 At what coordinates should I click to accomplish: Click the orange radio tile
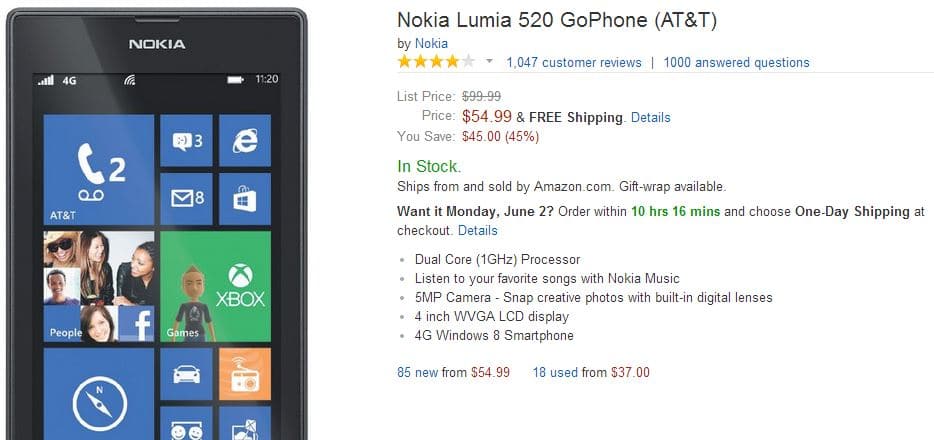(245, 374)
